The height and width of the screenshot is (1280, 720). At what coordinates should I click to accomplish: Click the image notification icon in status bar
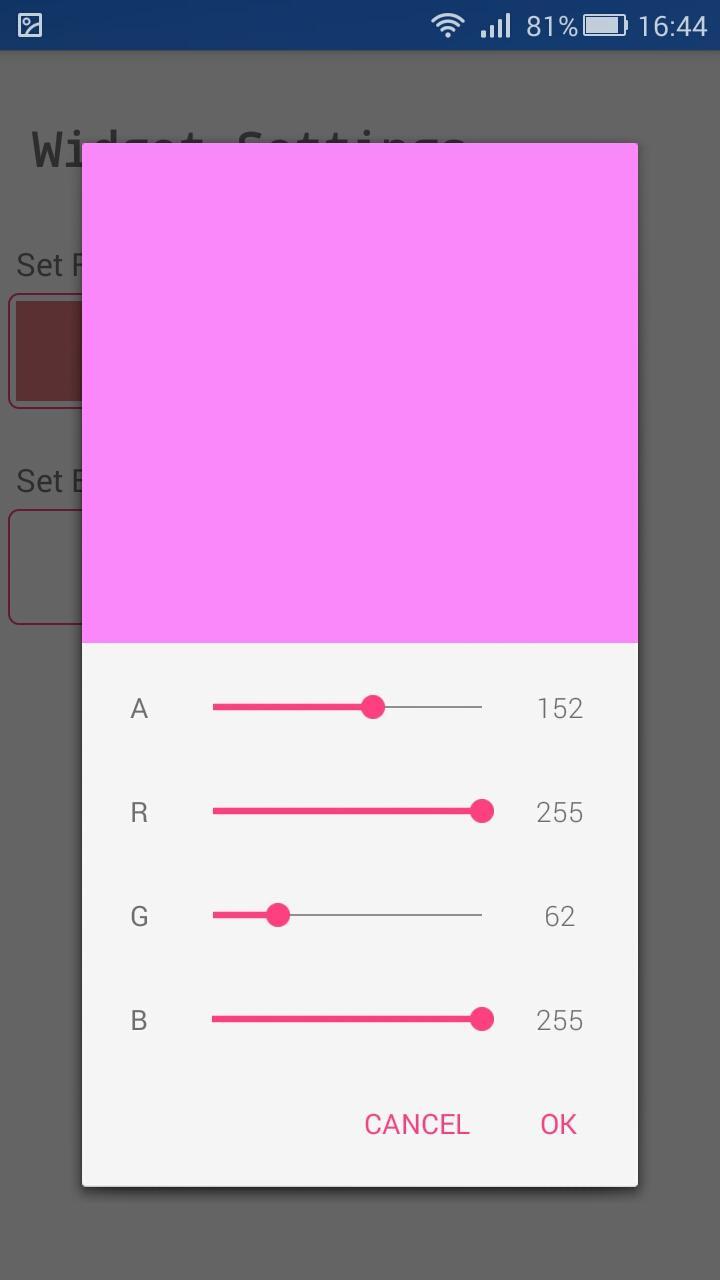30,26
